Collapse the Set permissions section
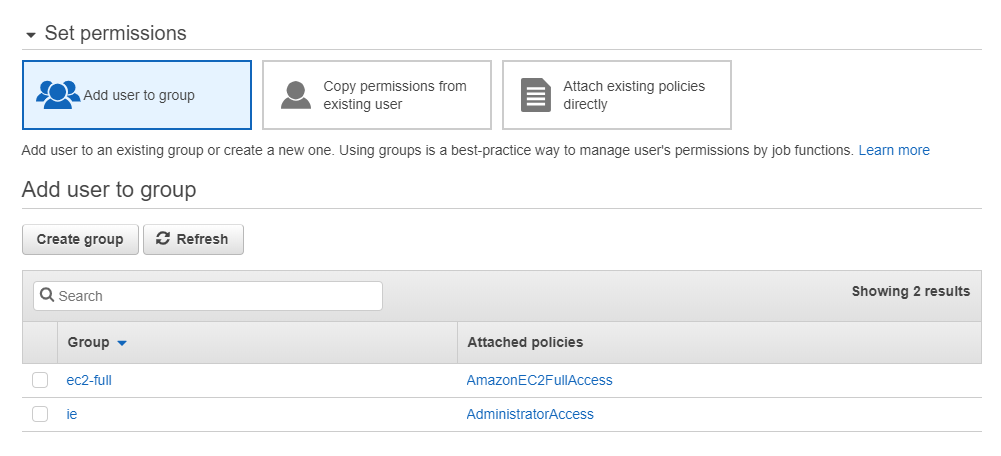The image size is (1001, 456). point(31,35)
